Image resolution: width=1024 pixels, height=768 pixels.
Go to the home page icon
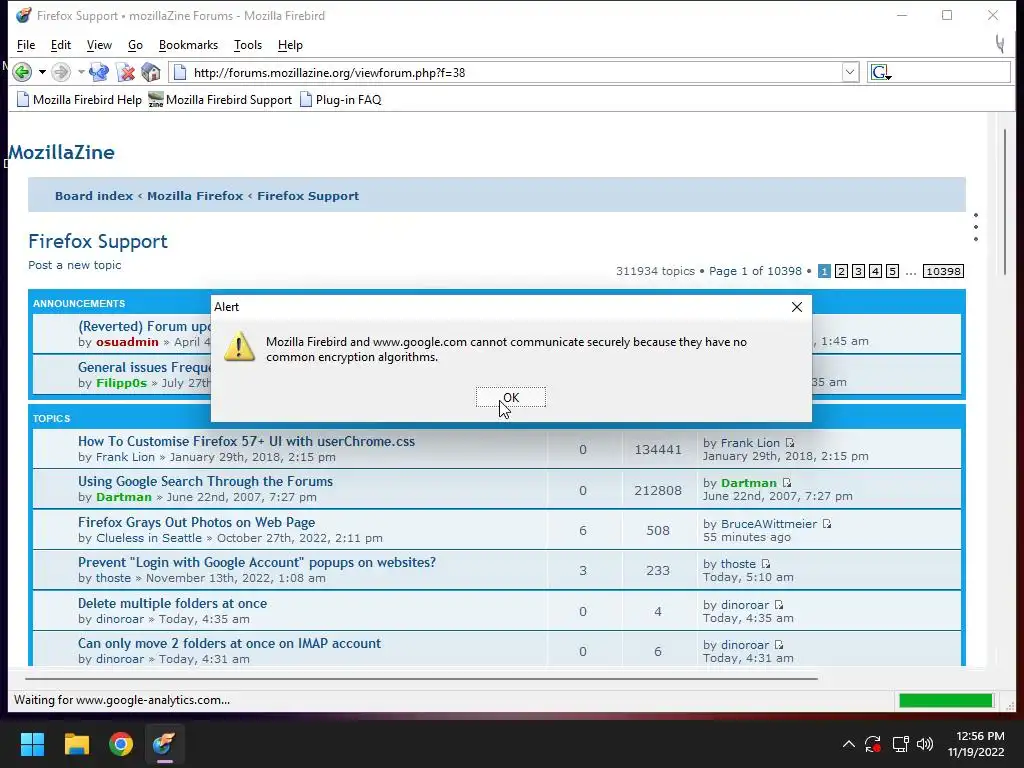pyautogui.click(x=151, y=72)
